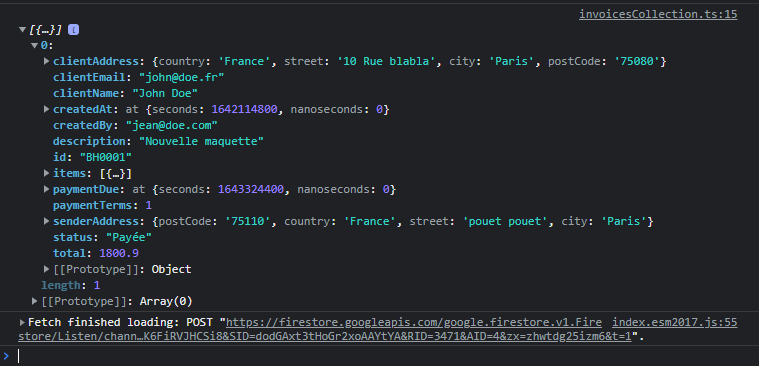Select the description value "Nouvelle maquette"
The image size is (759, 366).
click(201, 141)
